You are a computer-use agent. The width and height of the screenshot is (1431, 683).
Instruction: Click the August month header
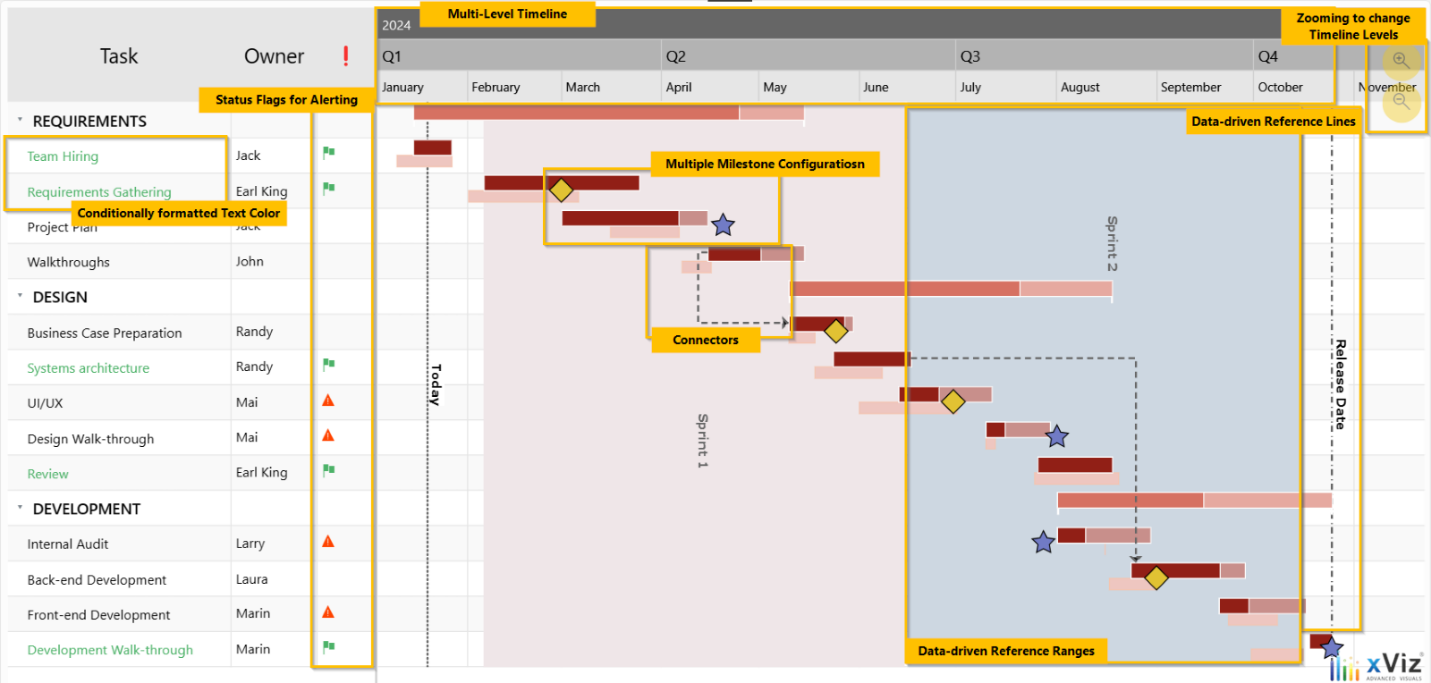click(1080, 87)
